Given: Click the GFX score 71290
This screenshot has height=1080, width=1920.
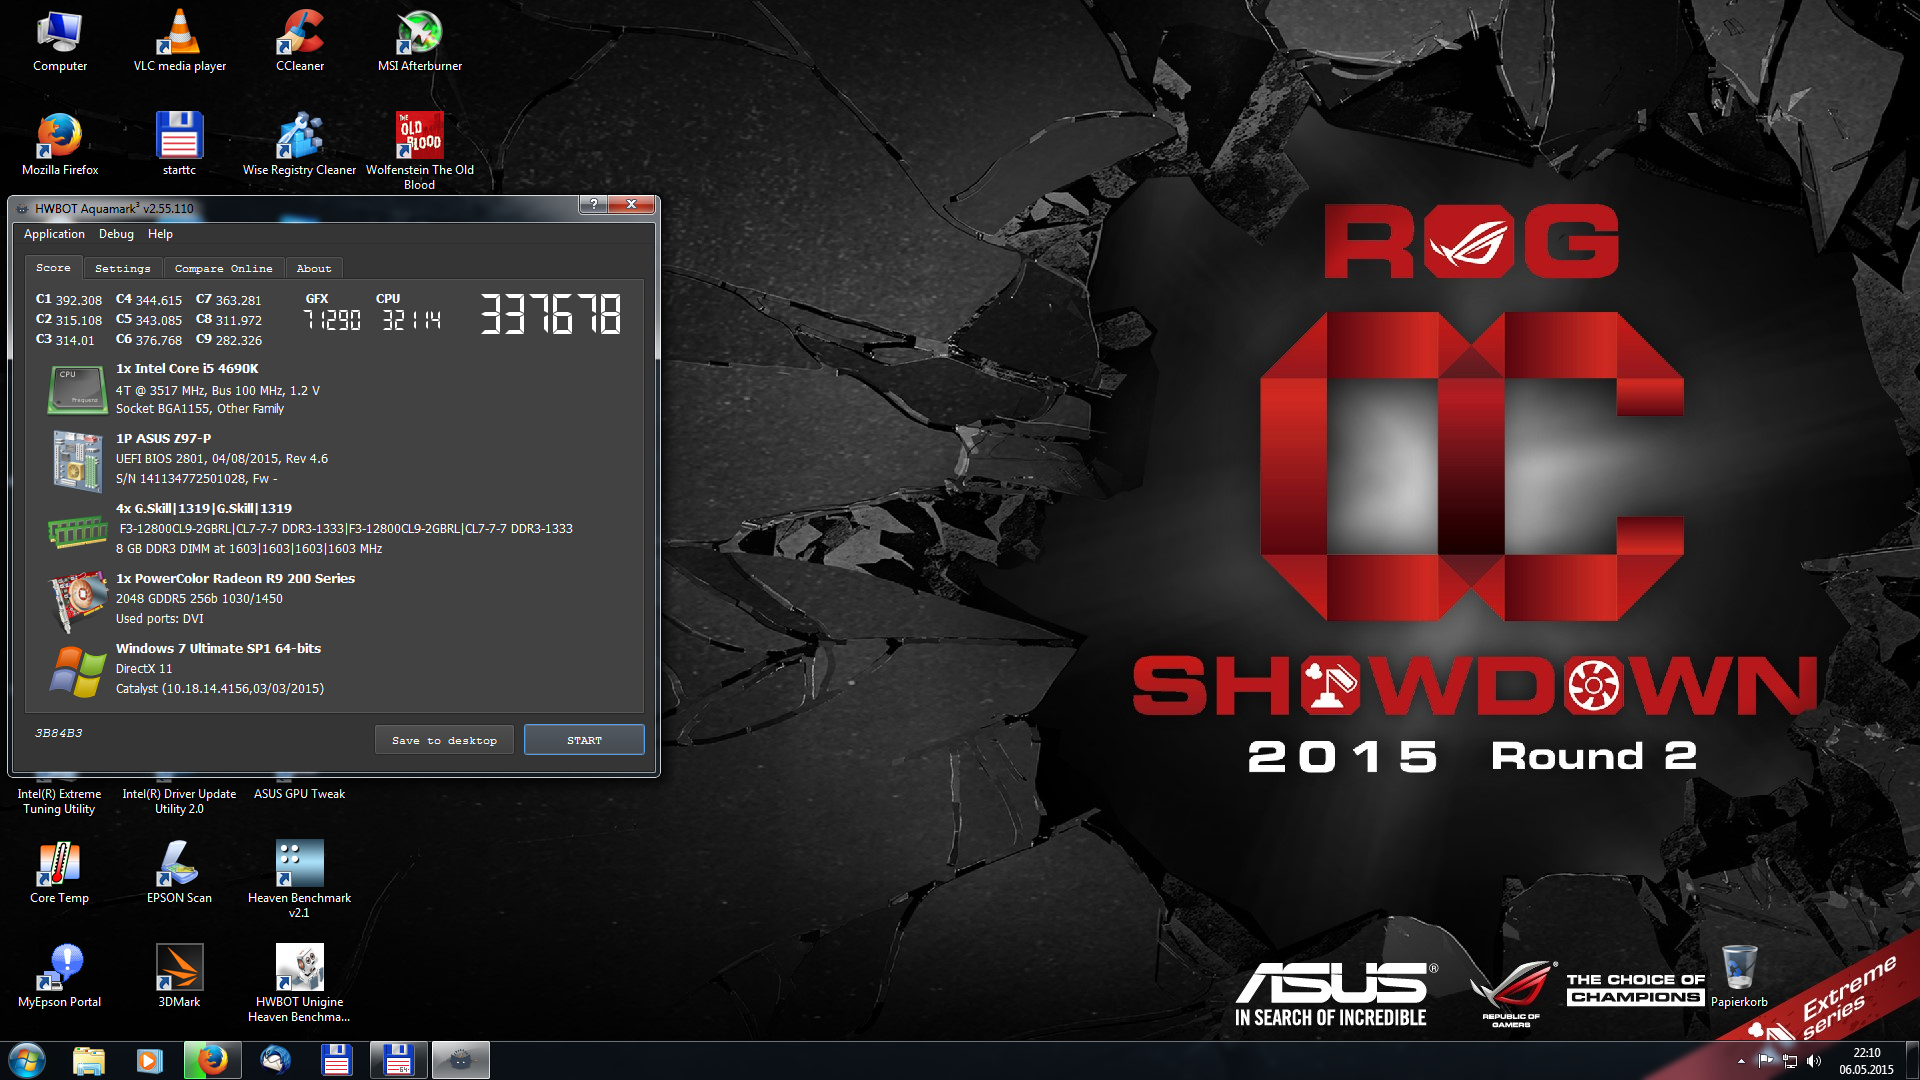Looking at the screenshot, I should coord(332,320).
